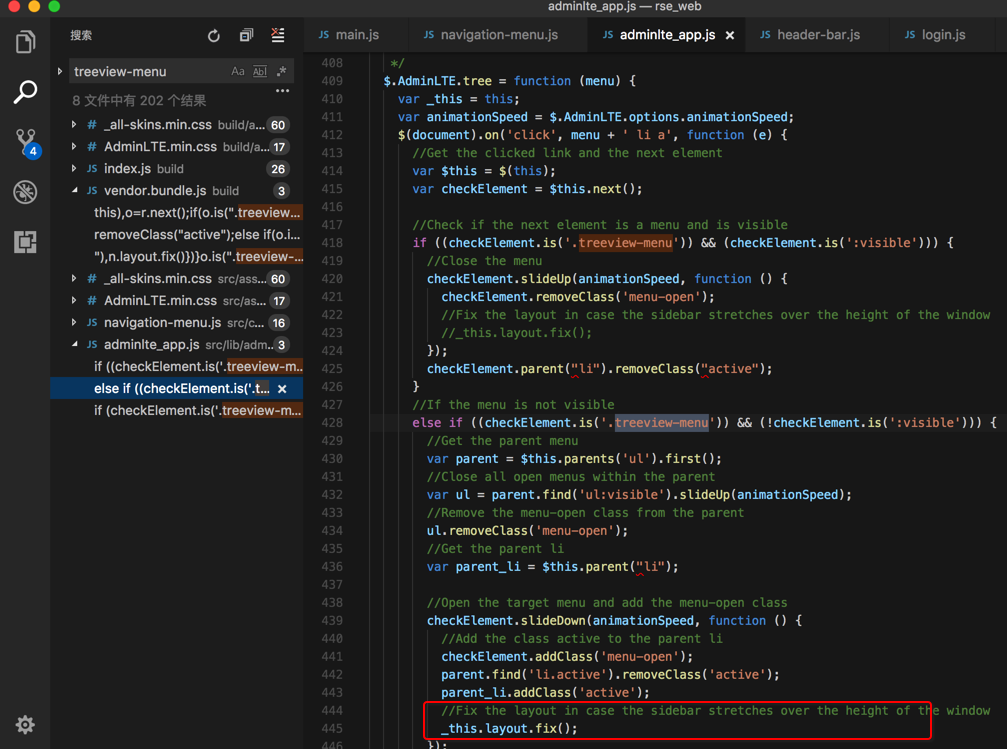The width and height of the screenshot is (1007, 749).
Task: Toggle the replace field chevron
Action: 60,72
